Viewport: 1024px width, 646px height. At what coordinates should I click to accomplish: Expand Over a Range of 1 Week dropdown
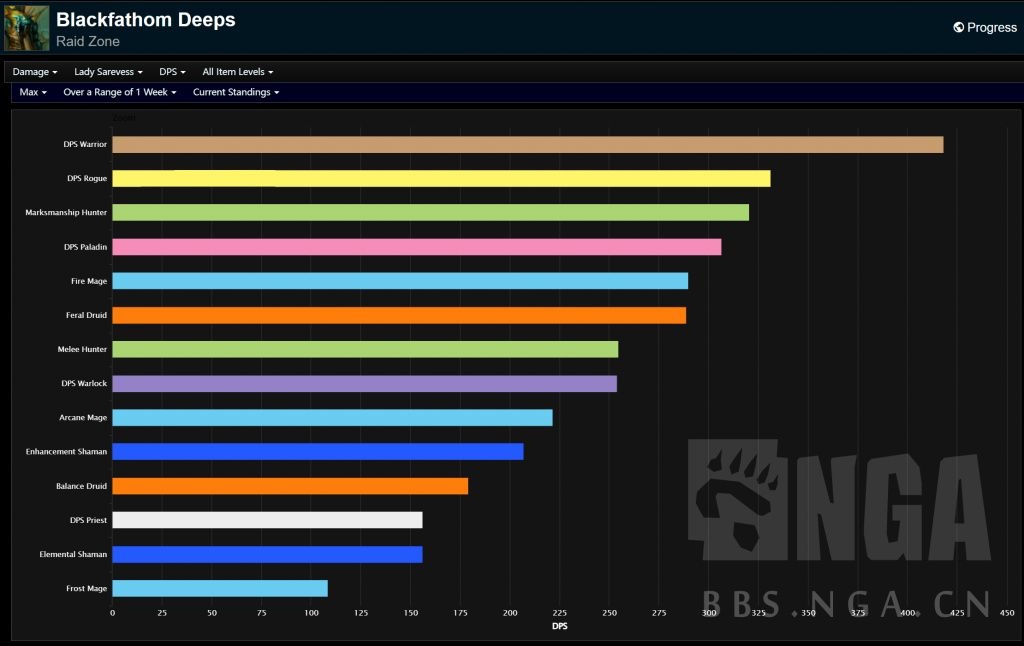[x=120, y=92]
